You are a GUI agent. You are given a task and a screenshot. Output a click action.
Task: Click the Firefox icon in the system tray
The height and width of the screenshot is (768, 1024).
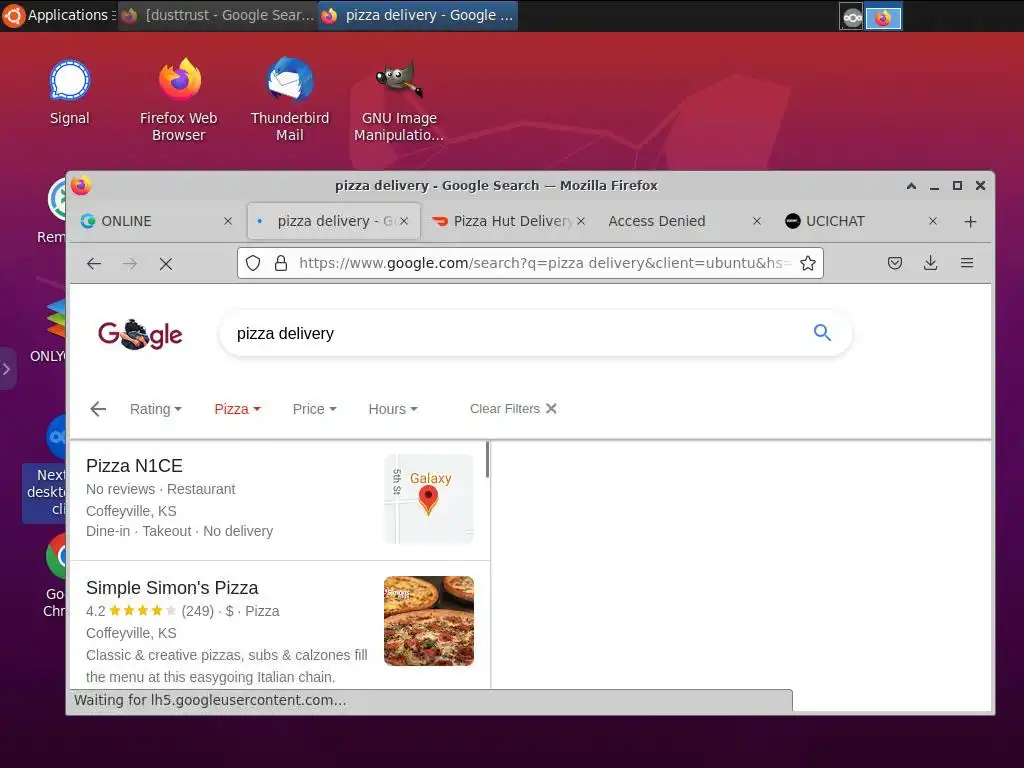[x=883, y=18]
